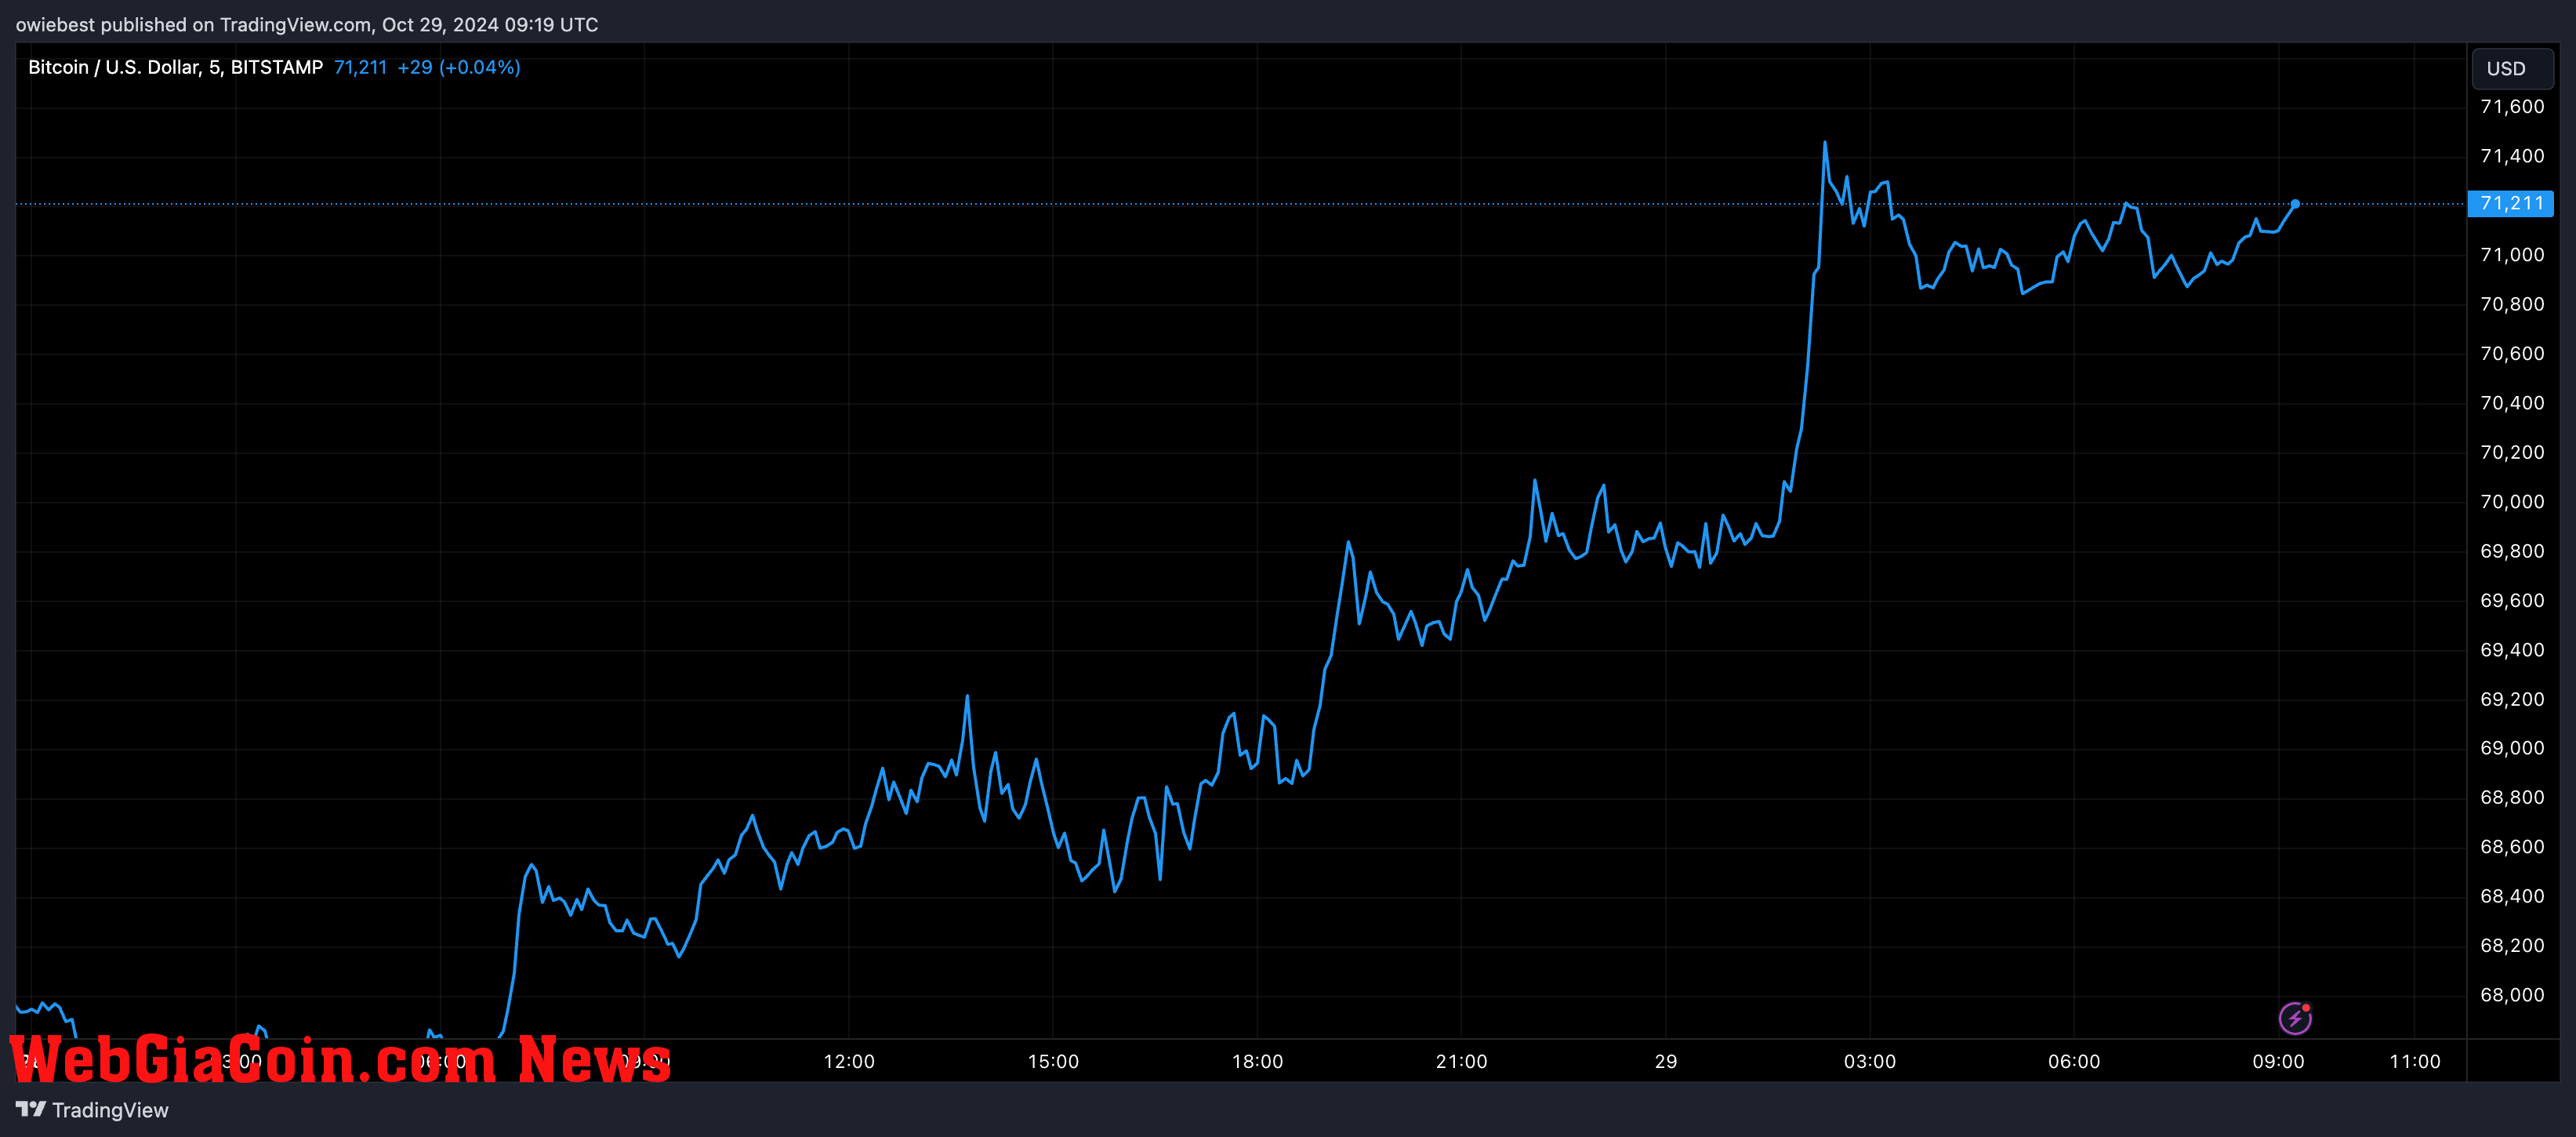The width and height of the screenshot is (2576, 1137).
Task: Click the last price dot on chart line
Action: 2295,204
